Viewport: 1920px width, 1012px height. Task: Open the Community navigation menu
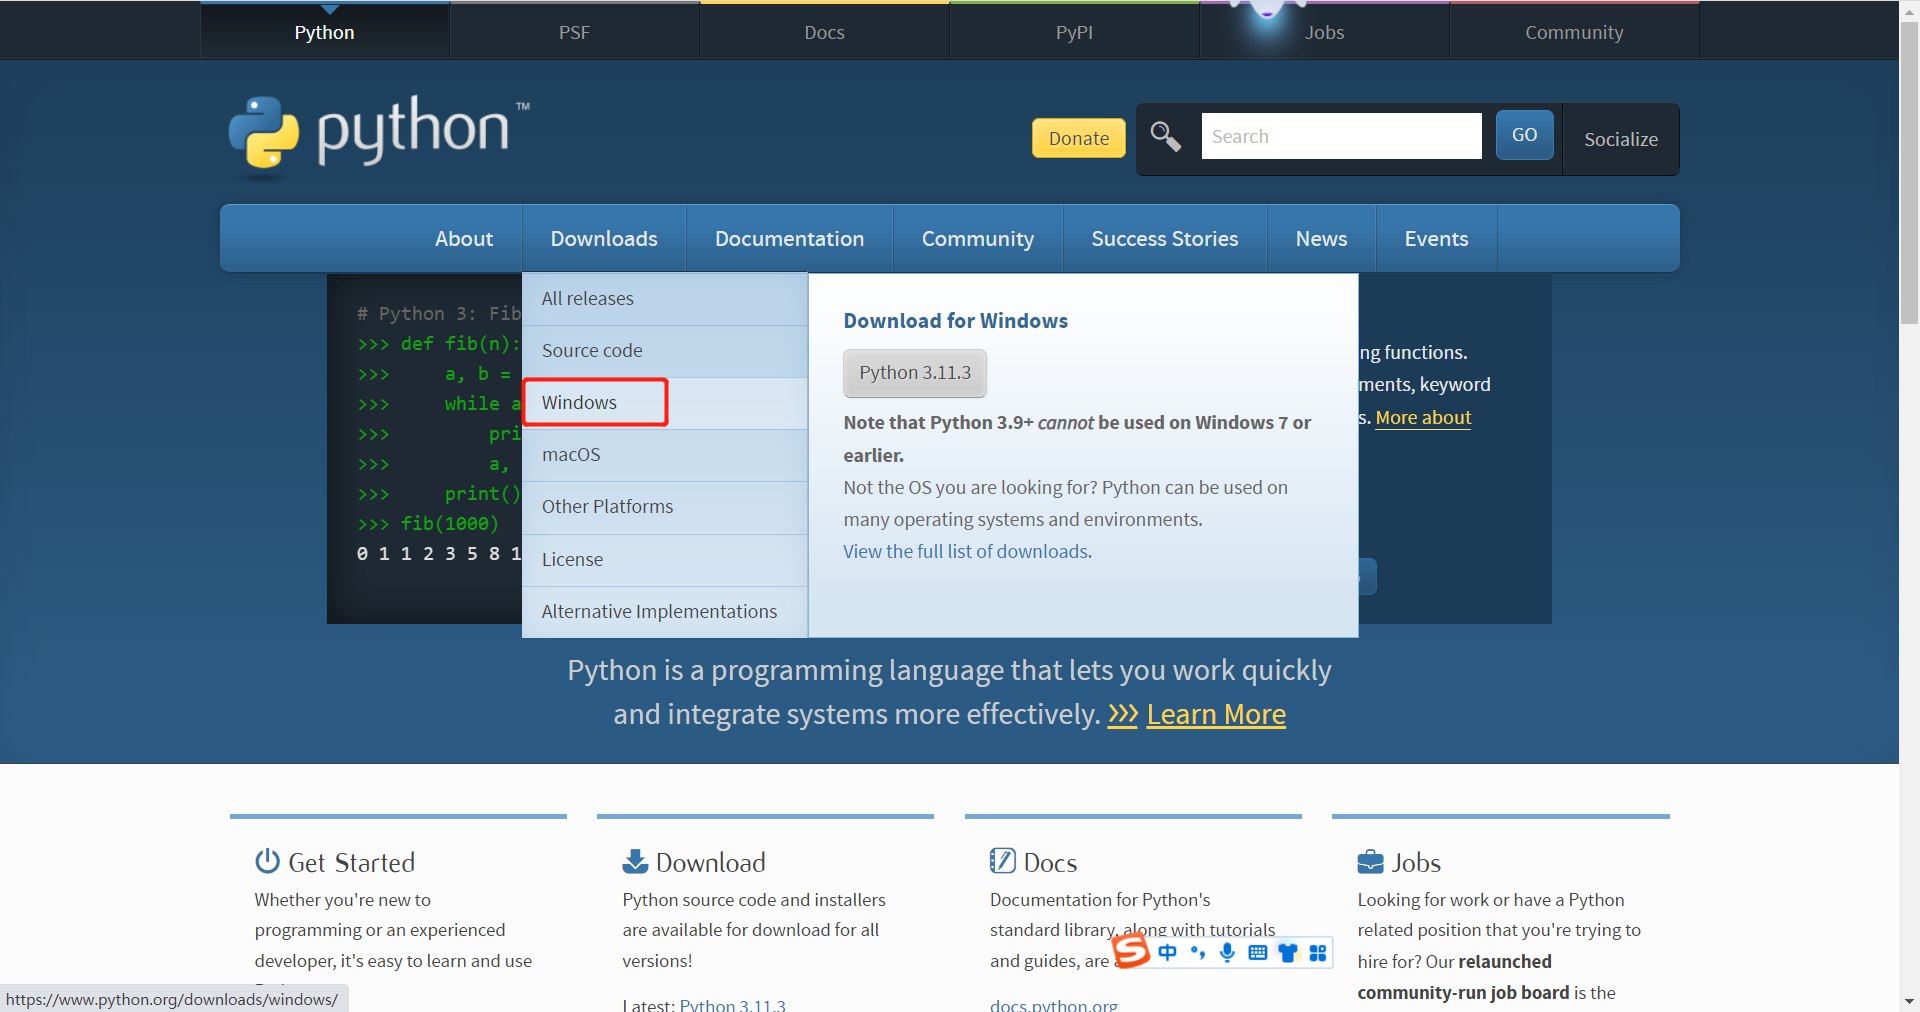pos(978,238)
